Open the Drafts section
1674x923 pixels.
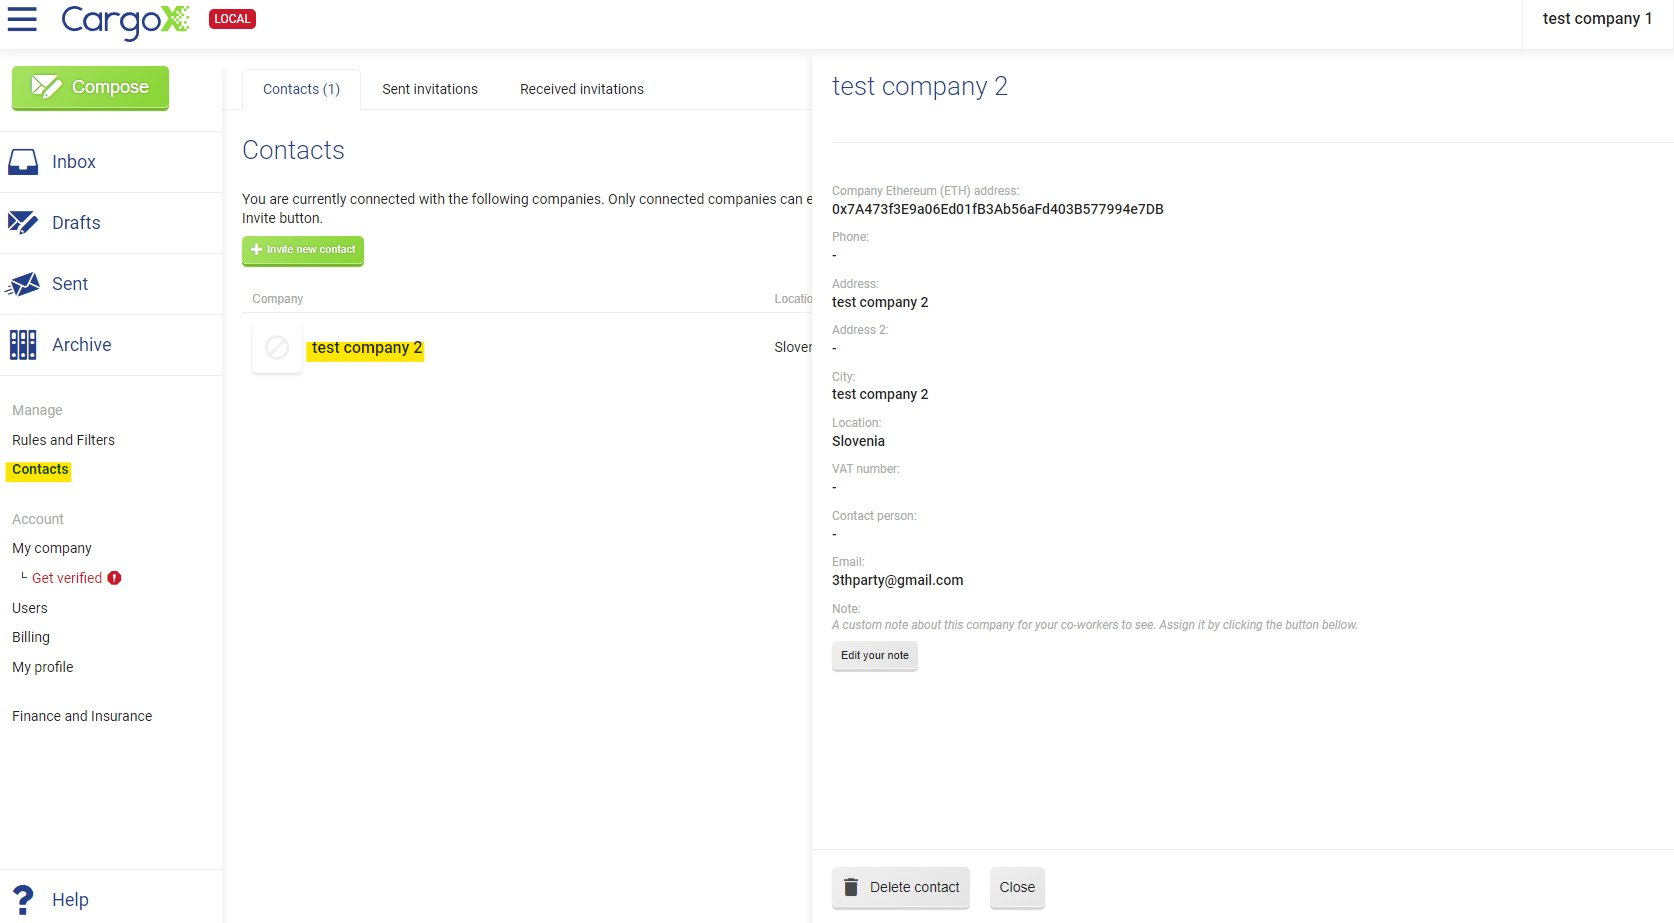click(x=74, y=222)
